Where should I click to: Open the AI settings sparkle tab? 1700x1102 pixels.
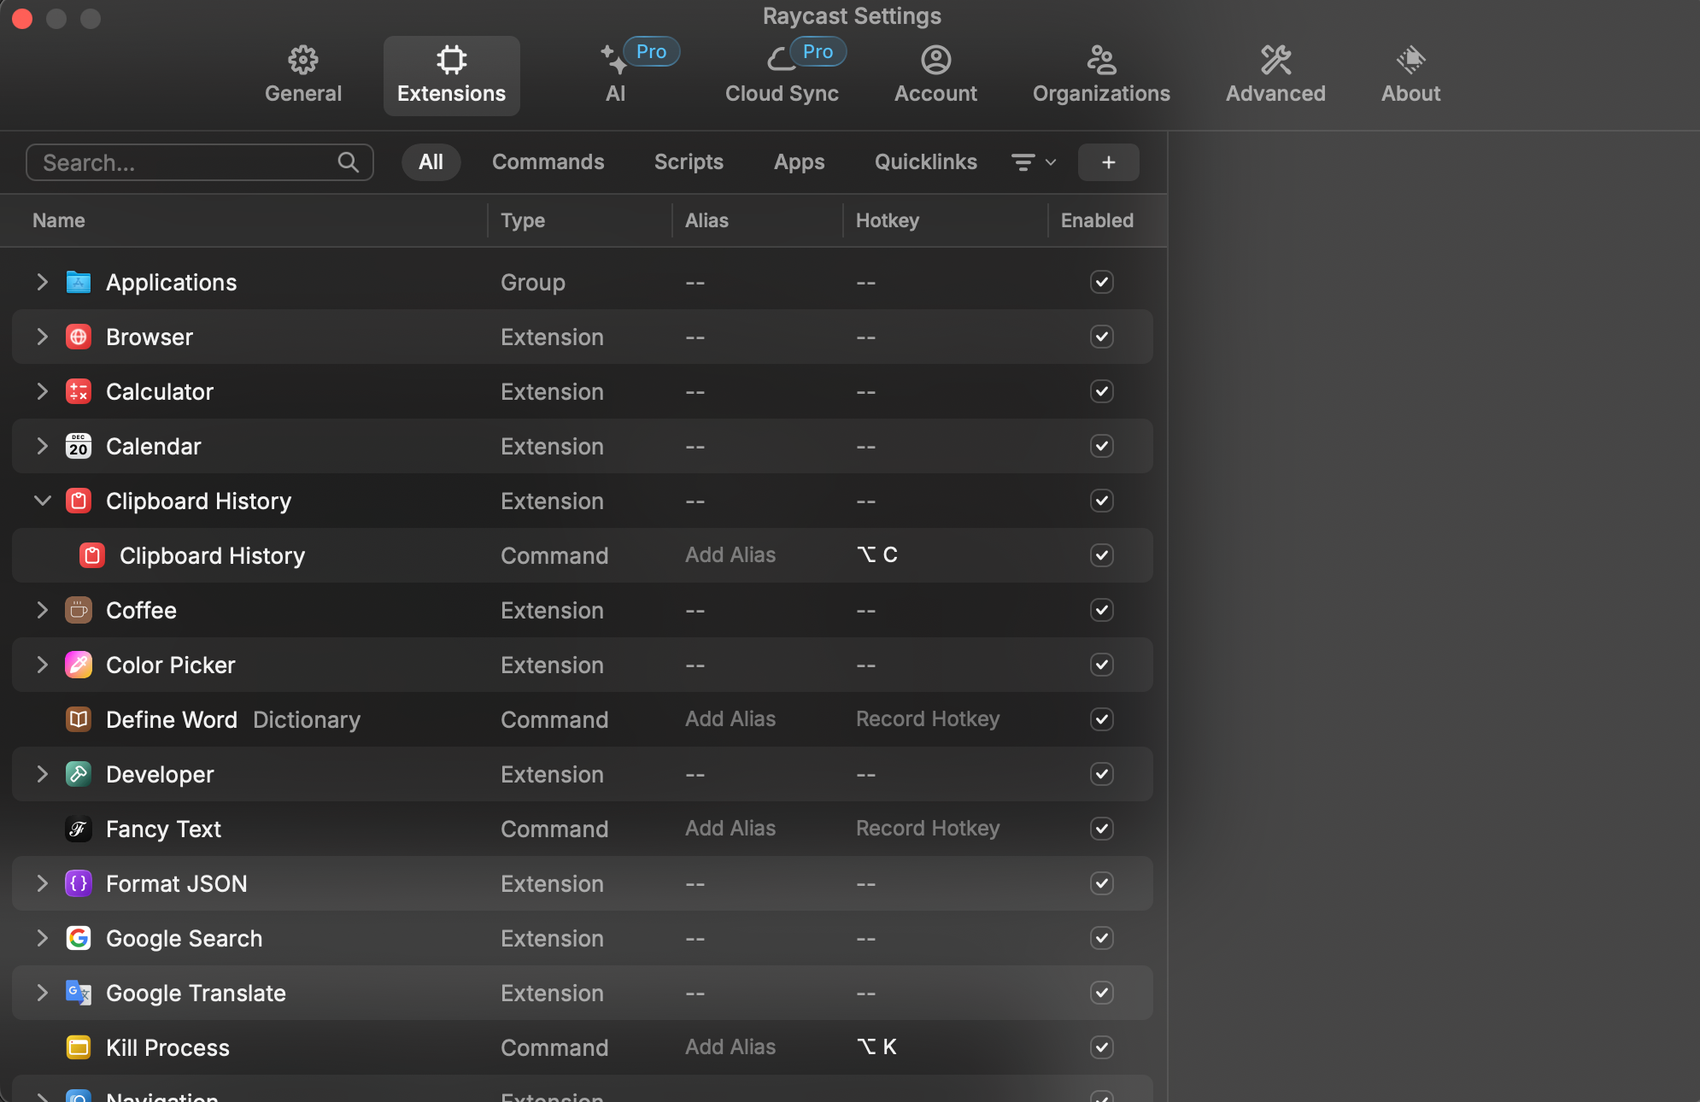click(615, 75)
